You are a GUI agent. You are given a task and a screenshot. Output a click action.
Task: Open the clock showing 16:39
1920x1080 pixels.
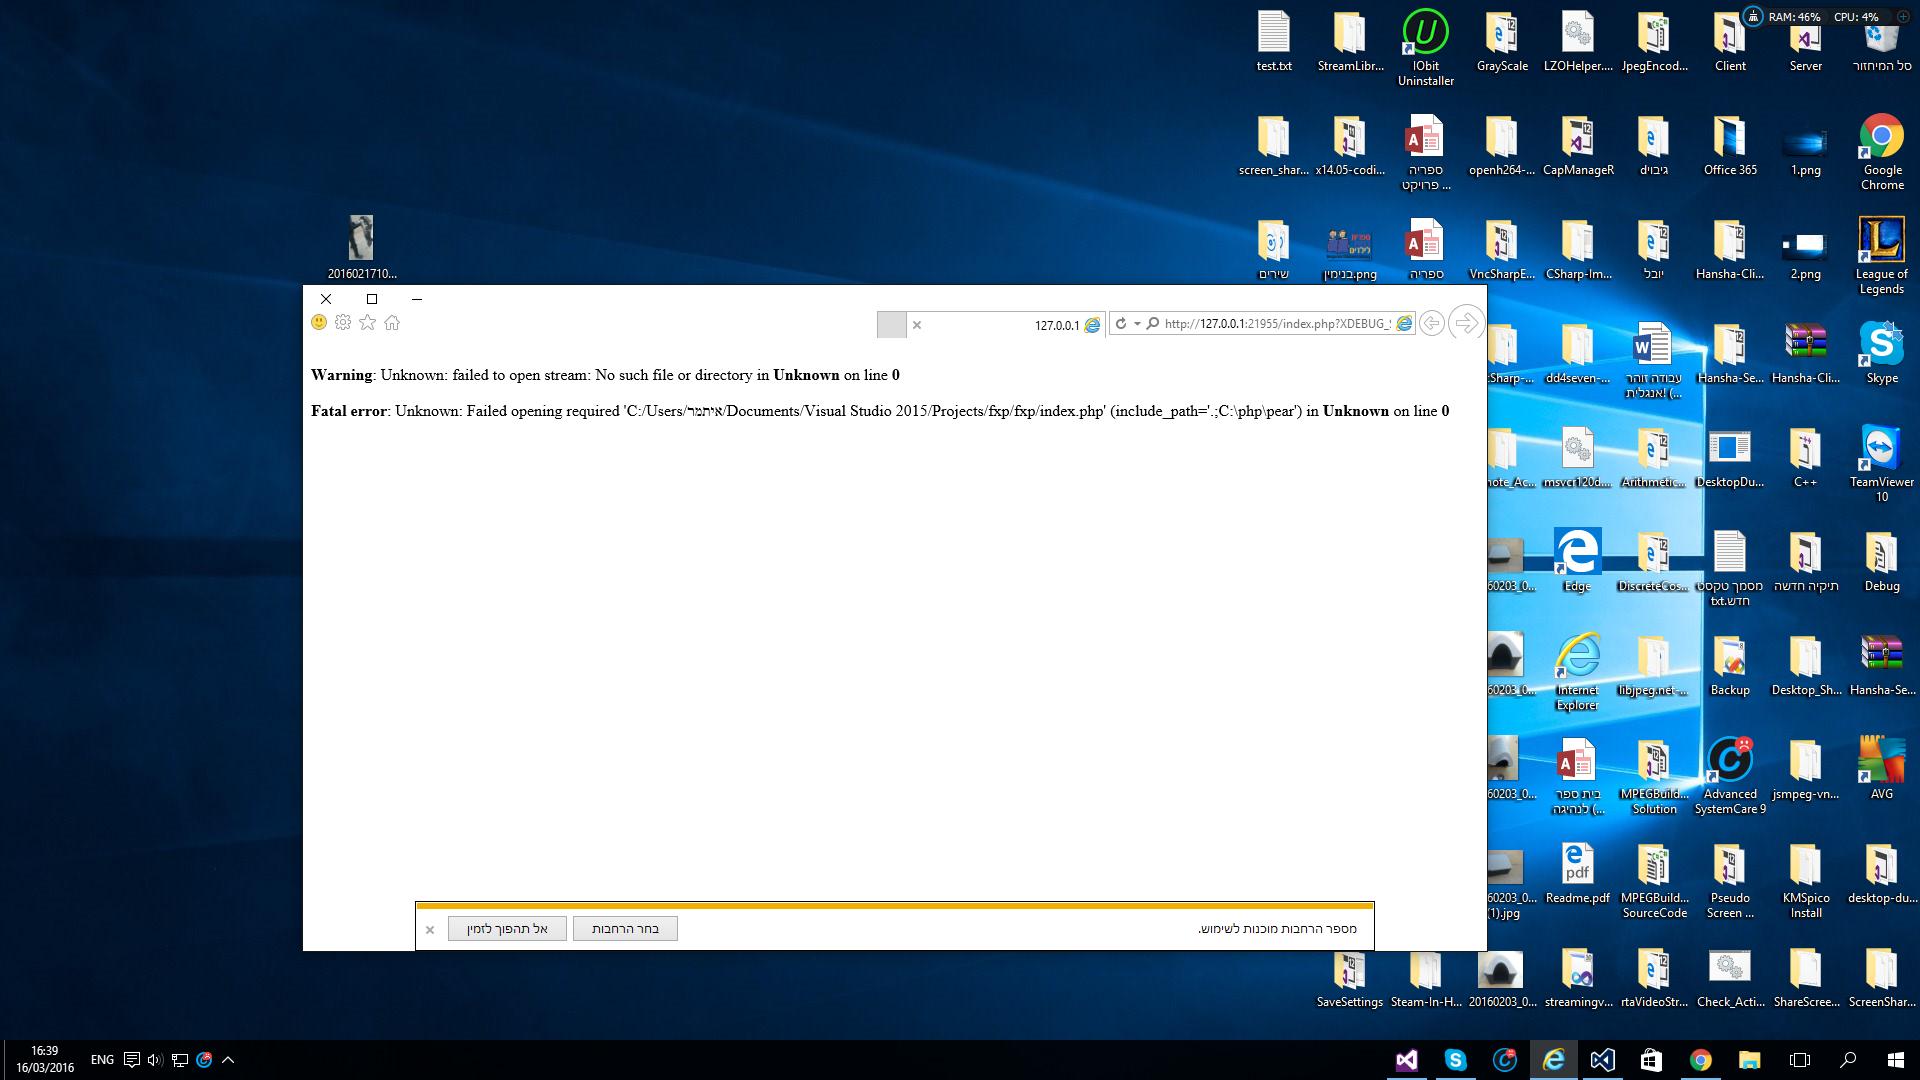coord(45,1059)
